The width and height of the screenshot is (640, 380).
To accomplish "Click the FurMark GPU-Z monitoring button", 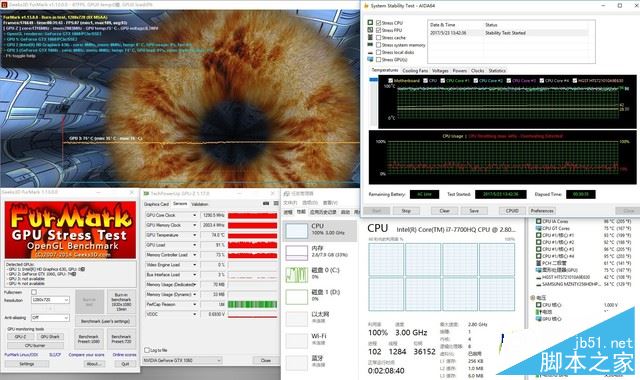I will (x=20, y=337).
